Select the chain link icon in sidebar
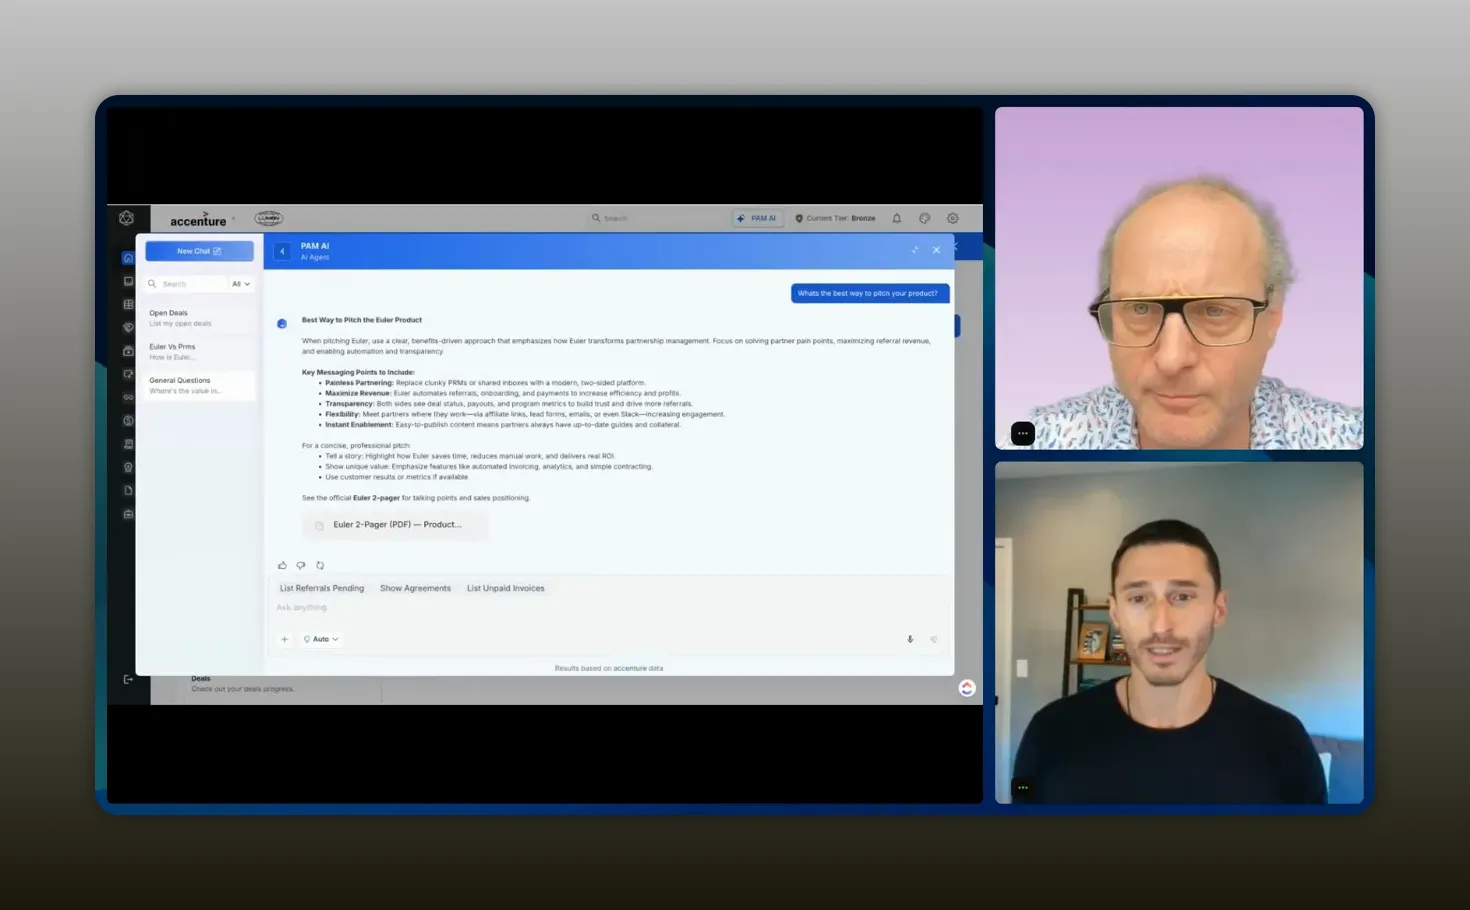Screen dimensions: 1470x910 (128, 397)
